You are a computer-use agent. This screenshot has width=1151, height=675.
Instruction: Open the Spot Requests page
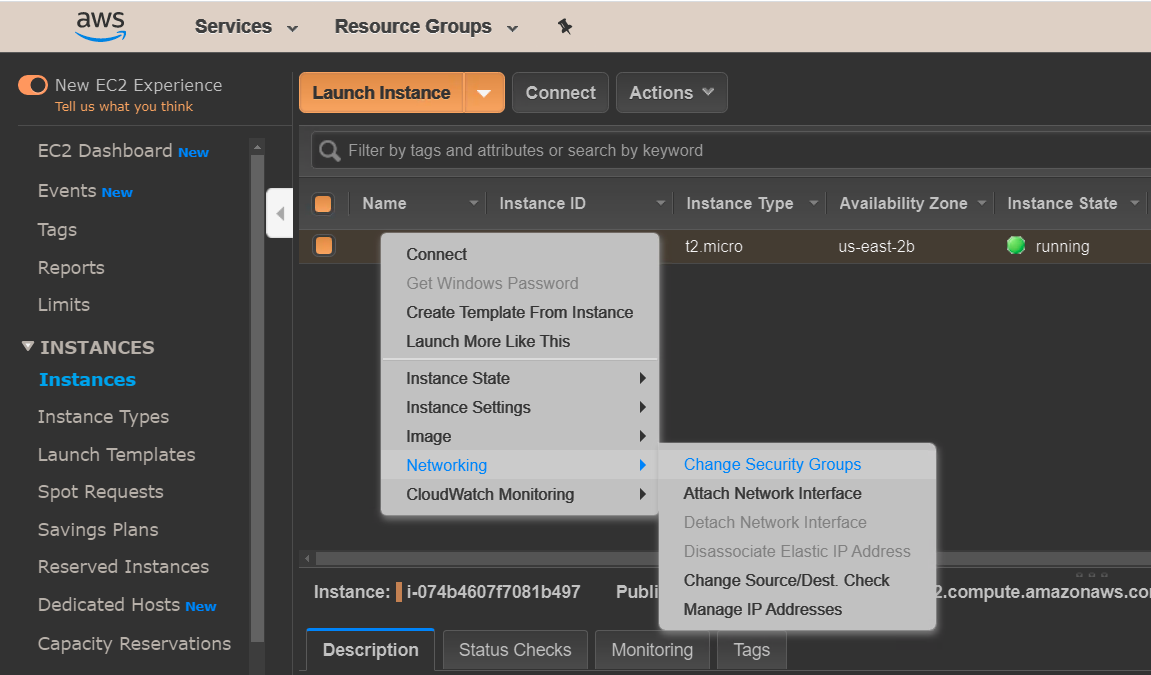coord(100,491)
